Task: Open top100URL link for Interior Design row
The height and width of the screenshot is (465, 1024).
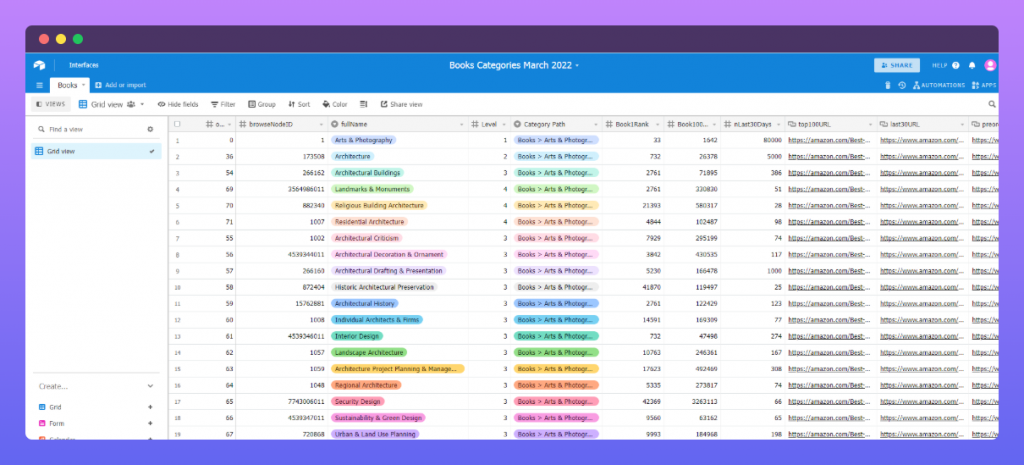Action: click(829, 336)
